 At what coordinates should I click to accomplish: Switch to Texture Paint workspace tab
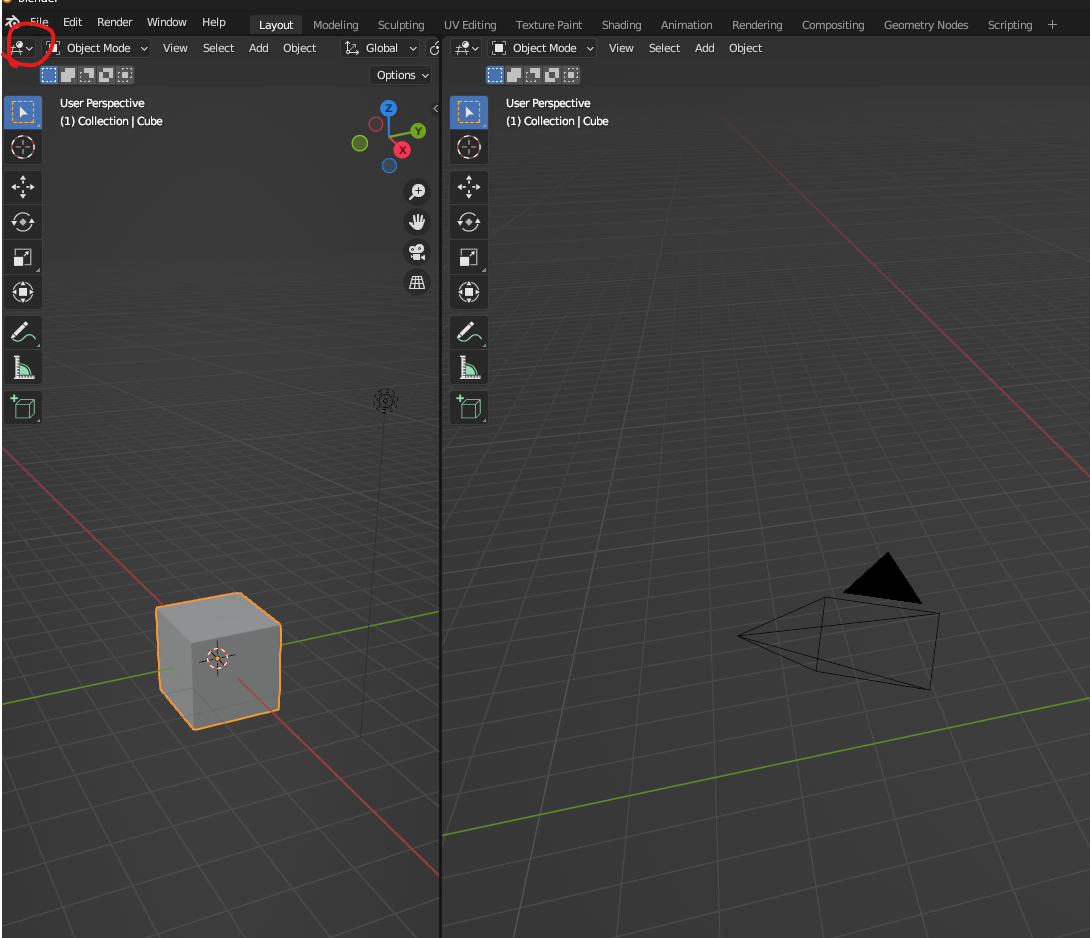click(x=549, y=25)
